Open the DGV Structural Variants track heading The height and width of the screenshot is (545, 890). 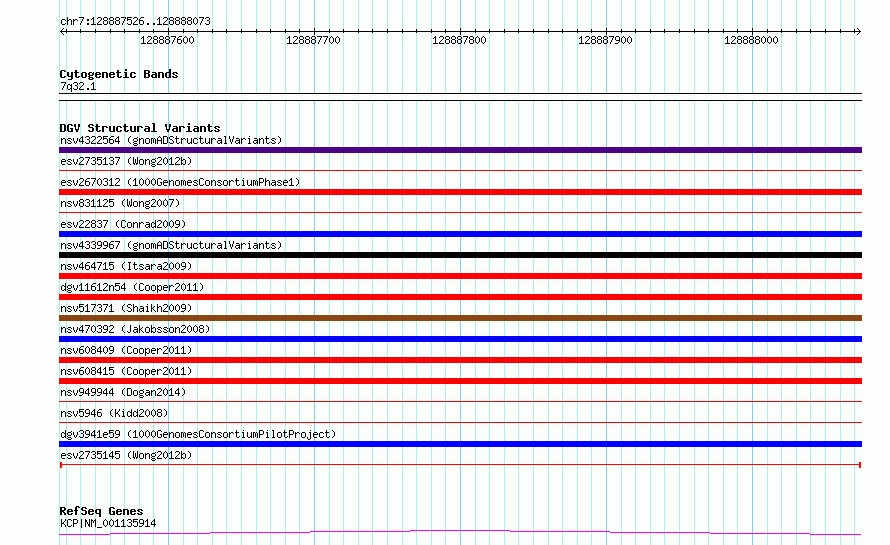click(140, 128)
